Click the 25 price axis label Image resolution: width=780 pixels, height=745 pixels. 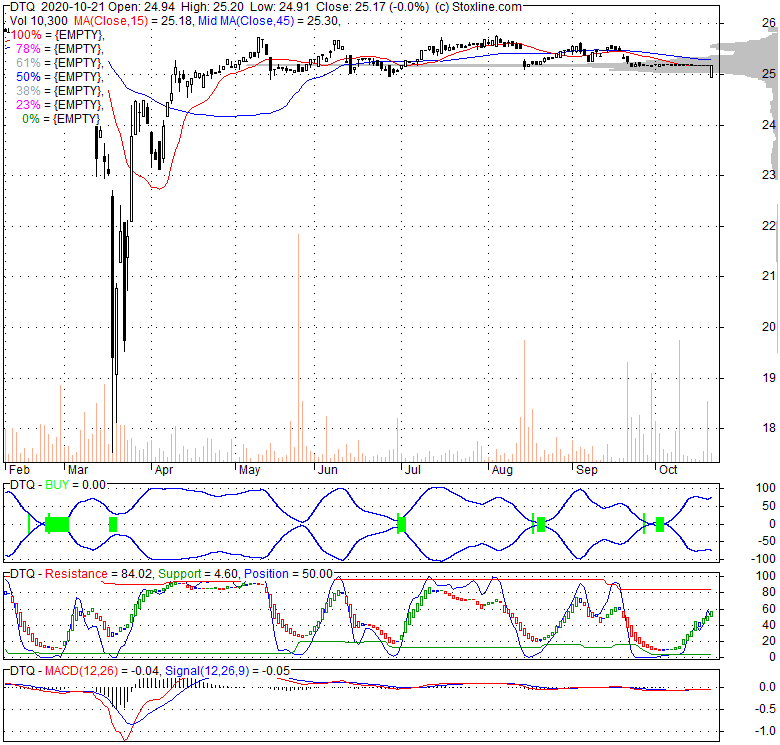[x=769, y=74]
